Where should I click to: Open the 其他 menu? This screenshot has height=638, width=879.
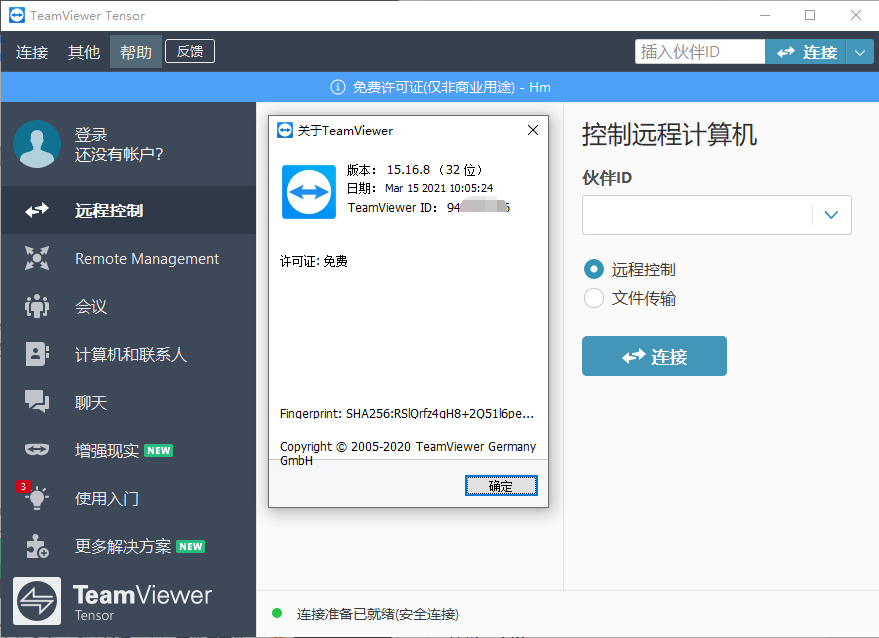(84, 51)
